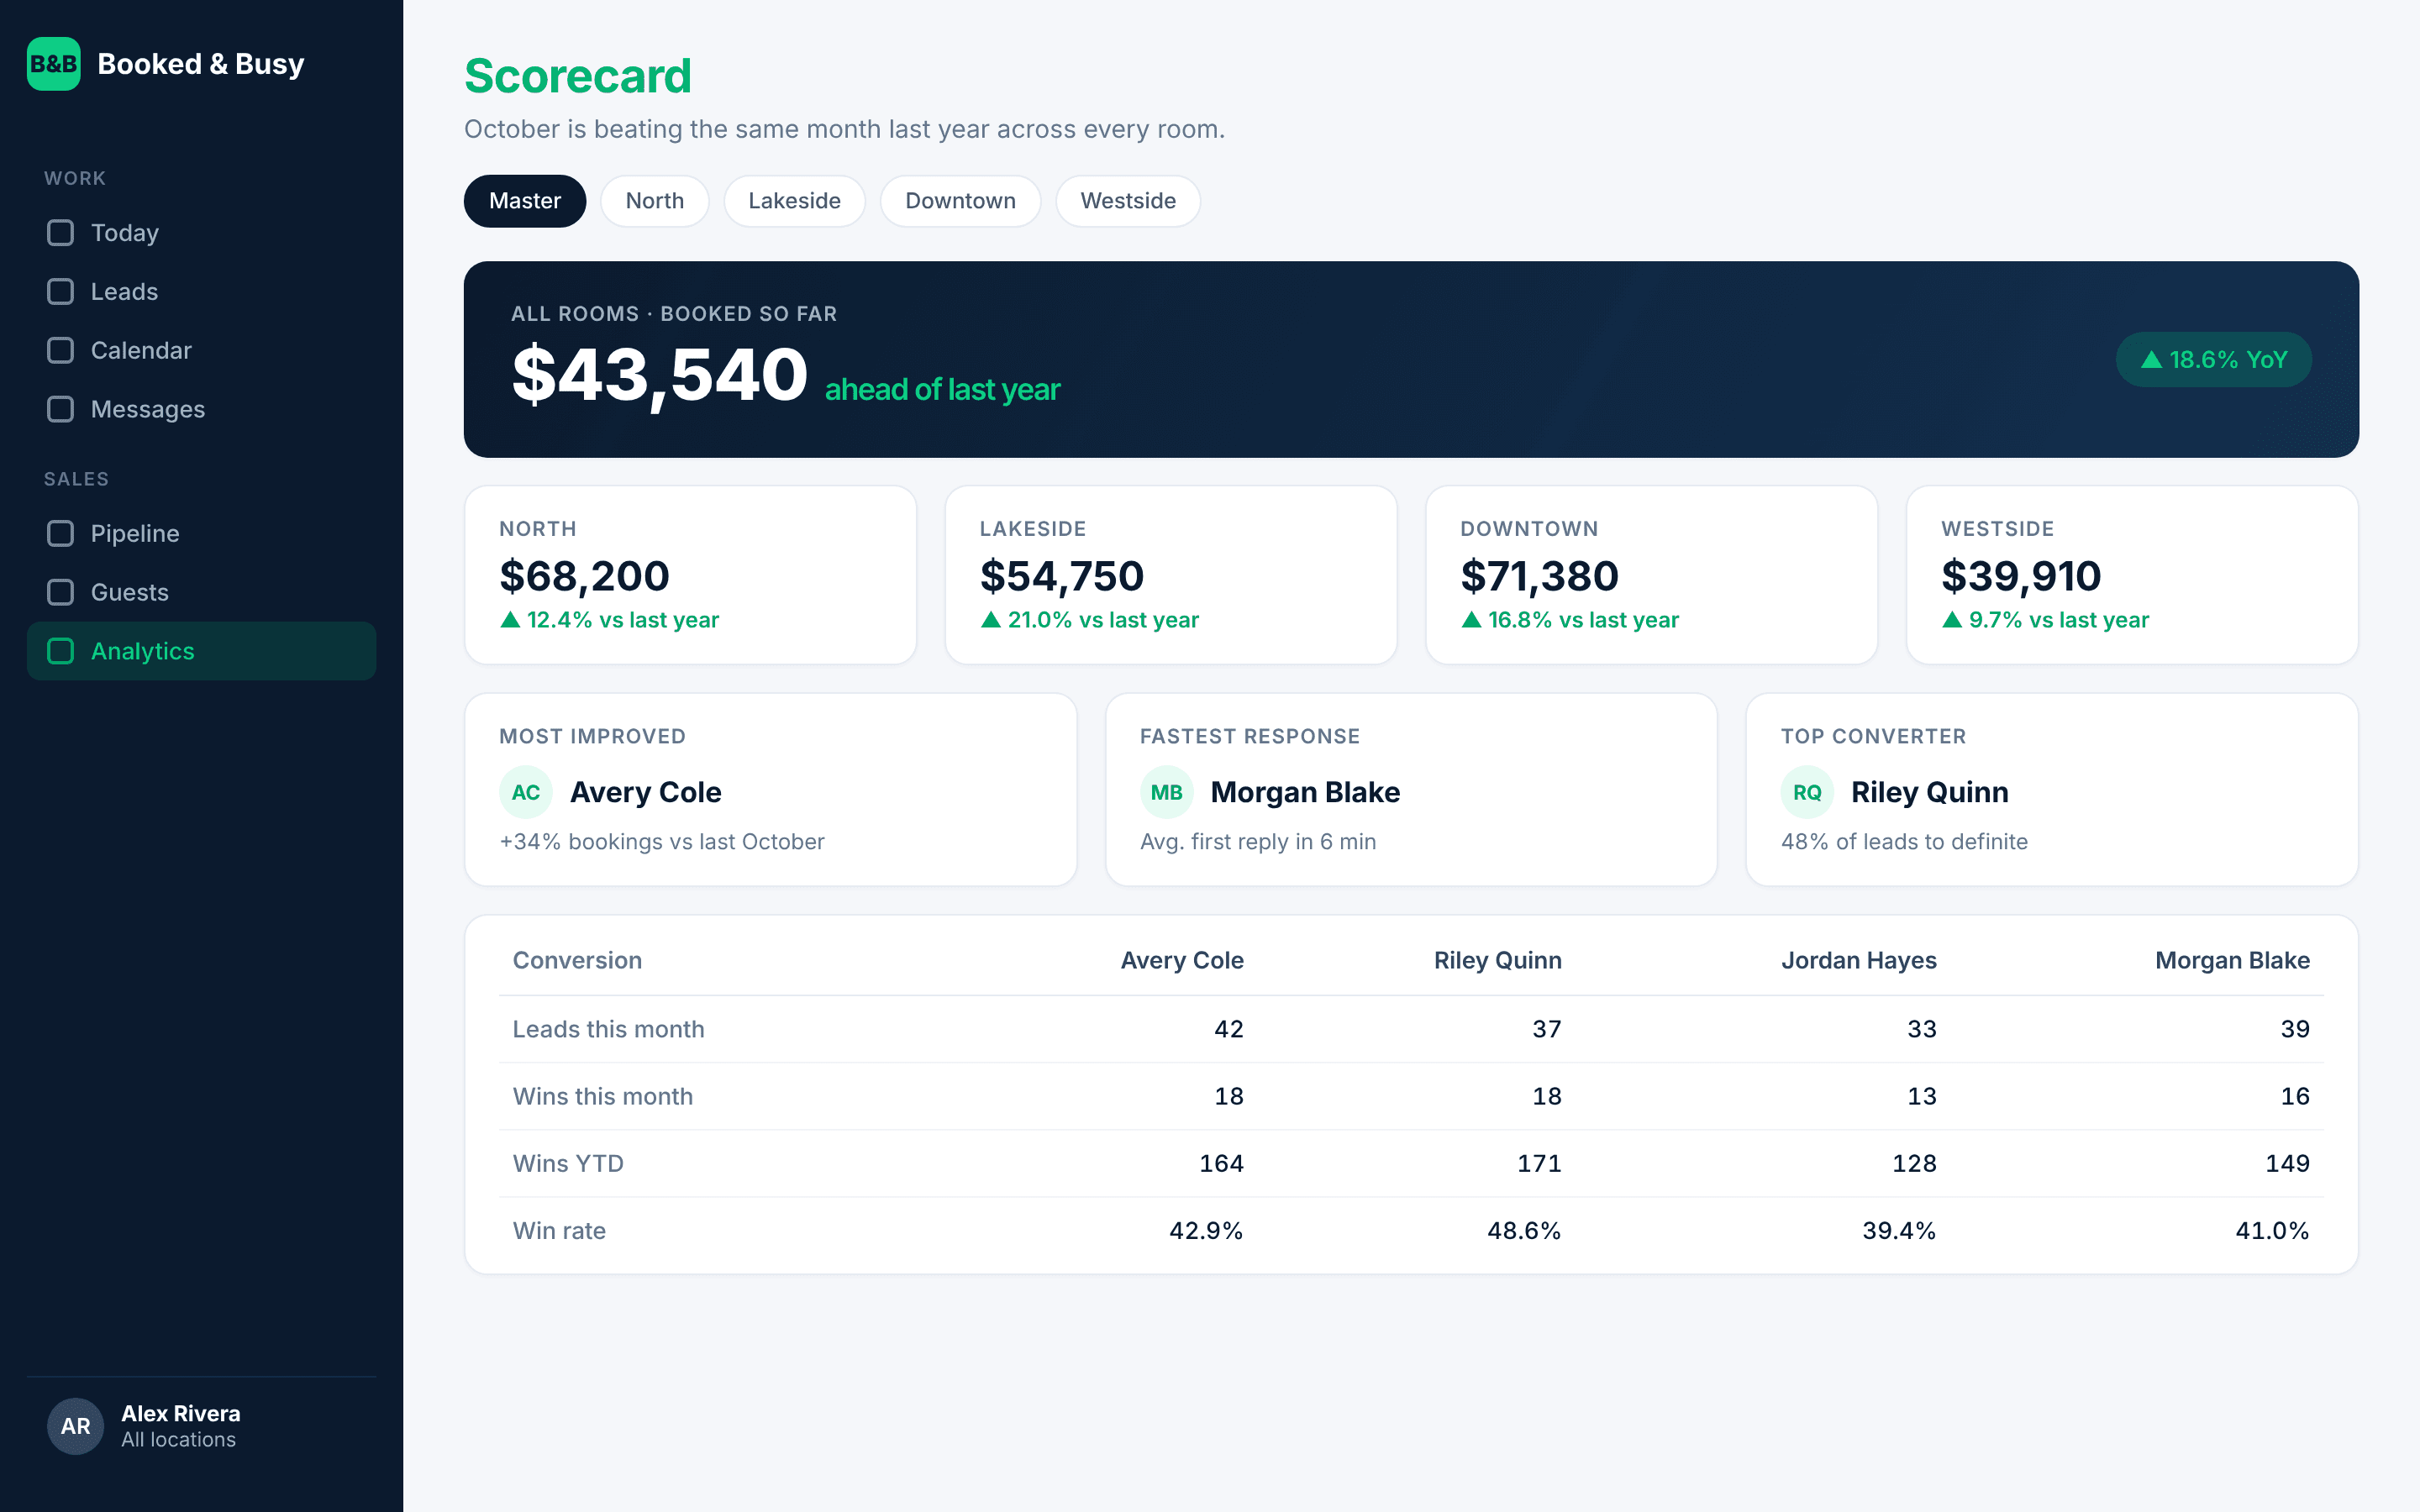Switch to the Downtown tab
Image resolution: width=2420 pixels, height=1512 pixels.
tap(960, 201)
